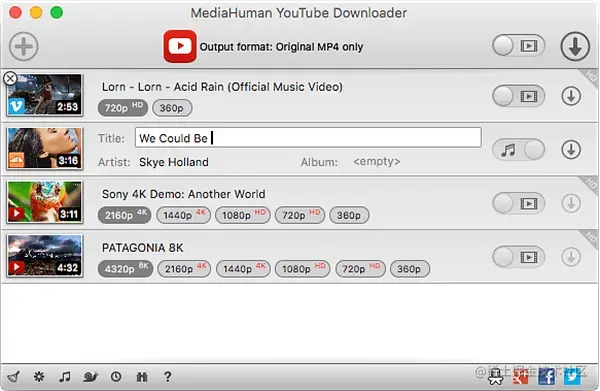
Task: Select 4320p 8K for PATAGONIA 8K
Action: (x=125, y=269)
